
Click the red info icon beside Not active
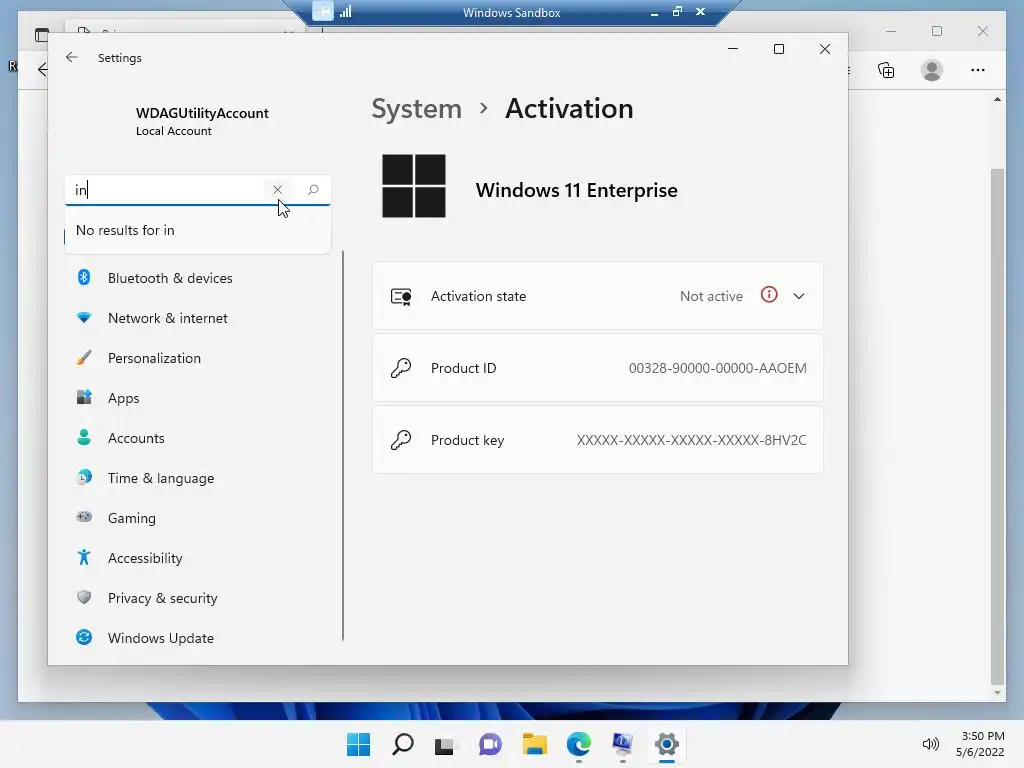[769, 295]
